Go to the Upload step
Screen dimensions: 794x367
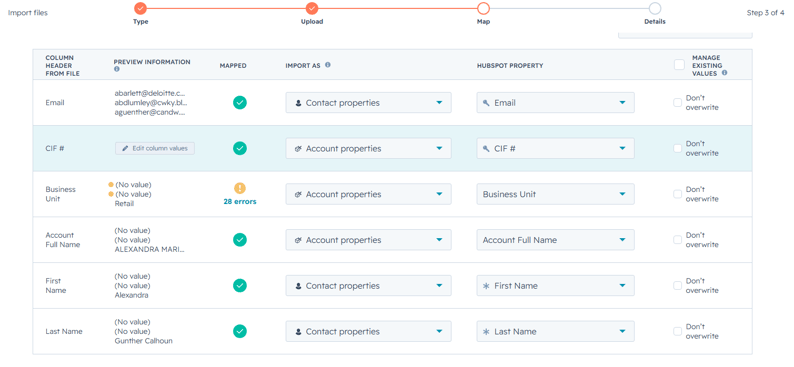tap(312, 8)
